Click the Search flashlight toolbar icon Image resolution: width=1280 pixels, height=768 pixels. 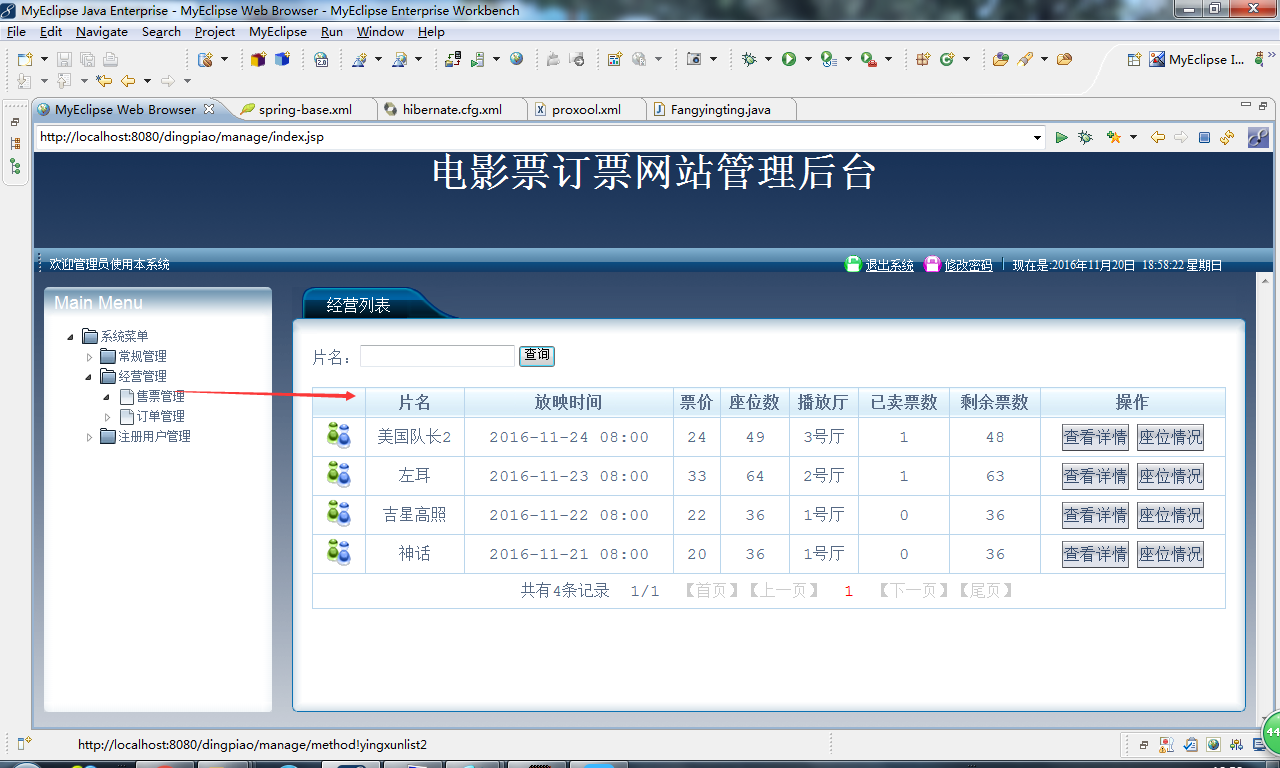[1026, 60]
